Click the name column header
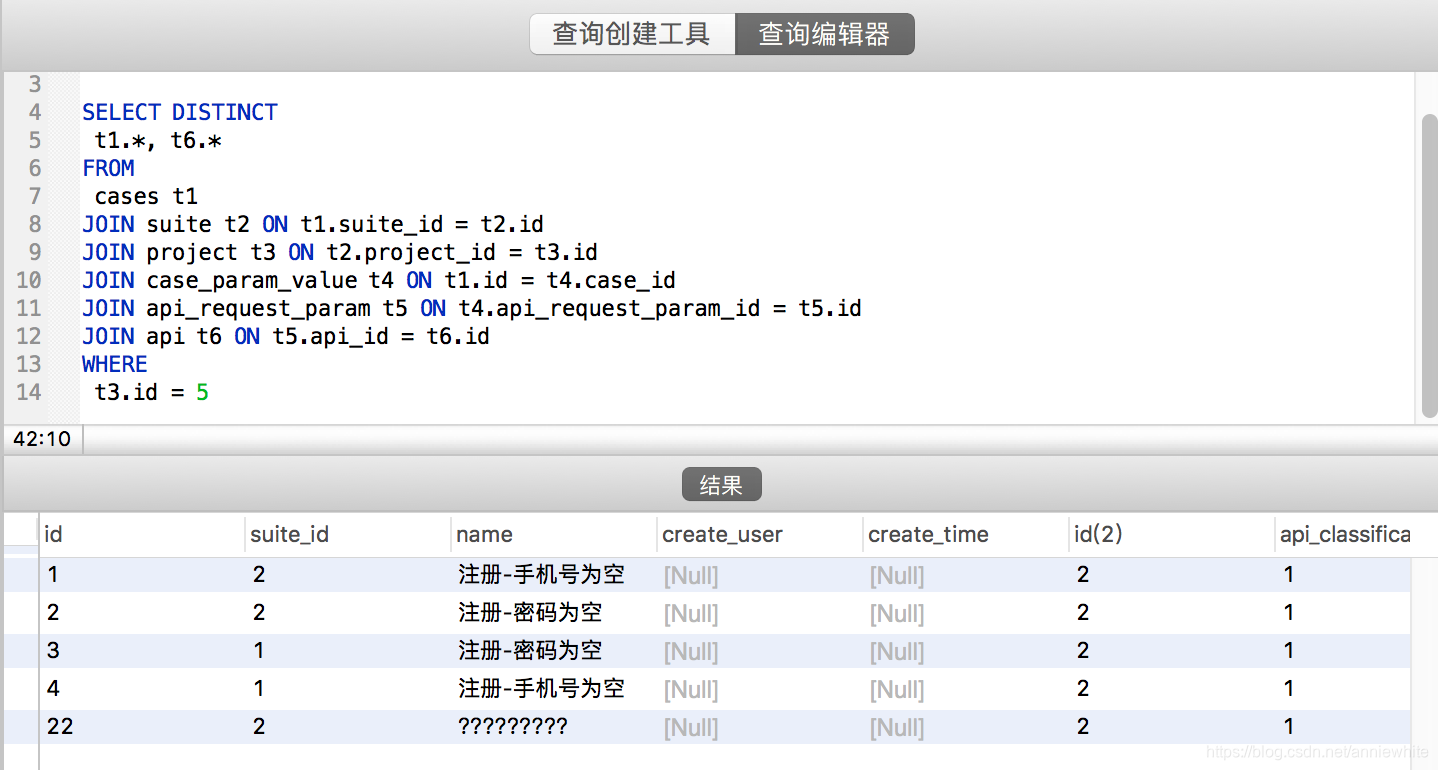 (554, 535)
